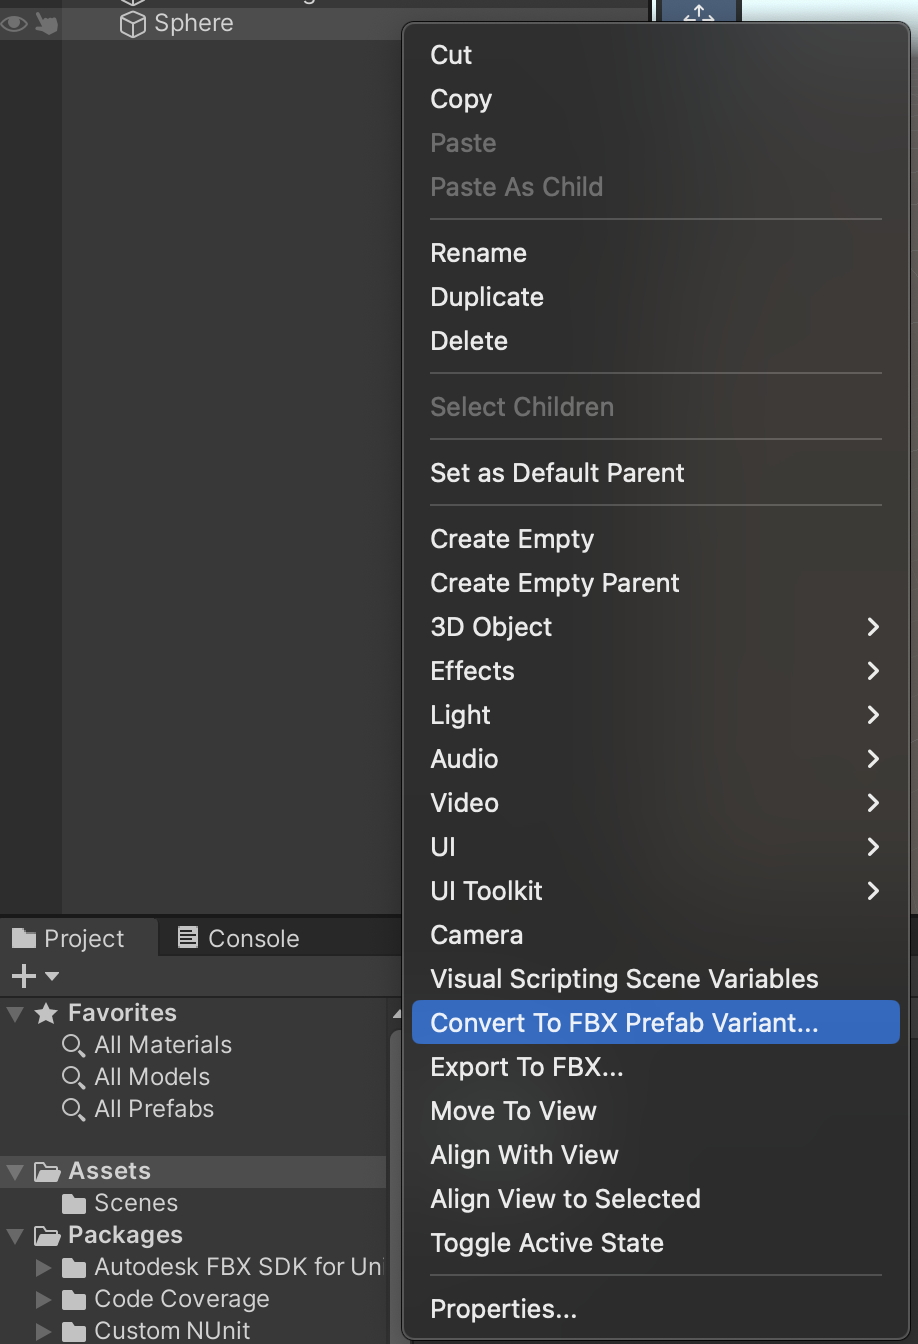The image size is (918, 1344).
Task: Click the Console tab's log icon
Action: pyautogui.click(x=188, y=937)
